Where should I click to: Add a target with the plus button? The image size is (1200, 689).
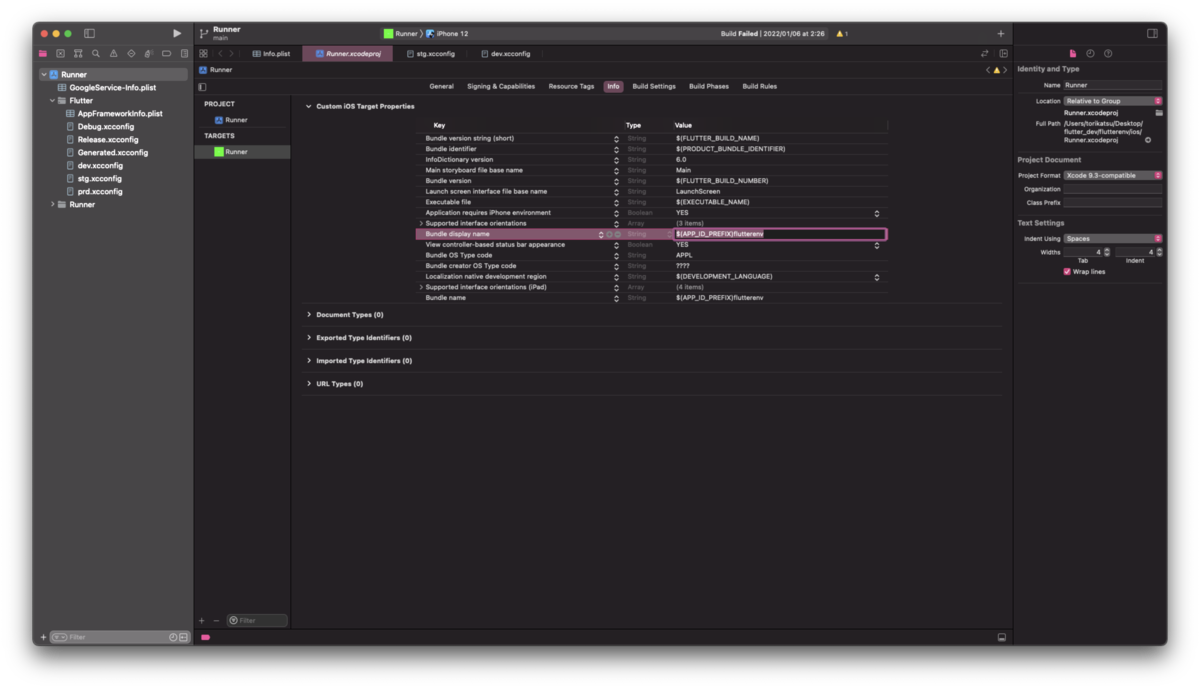pos(202,621)
